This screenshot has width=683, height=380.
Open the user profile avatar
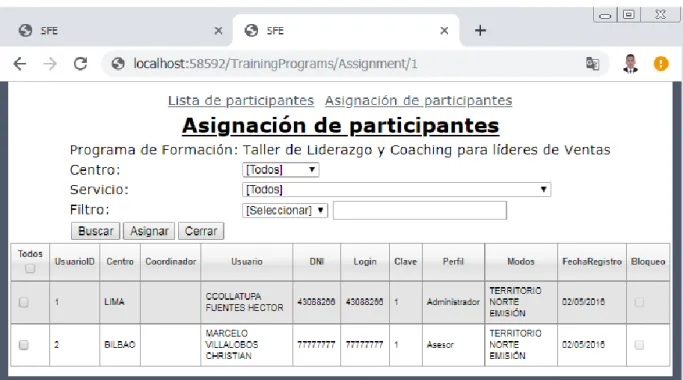pyautogui.click(x=630, y=64)
